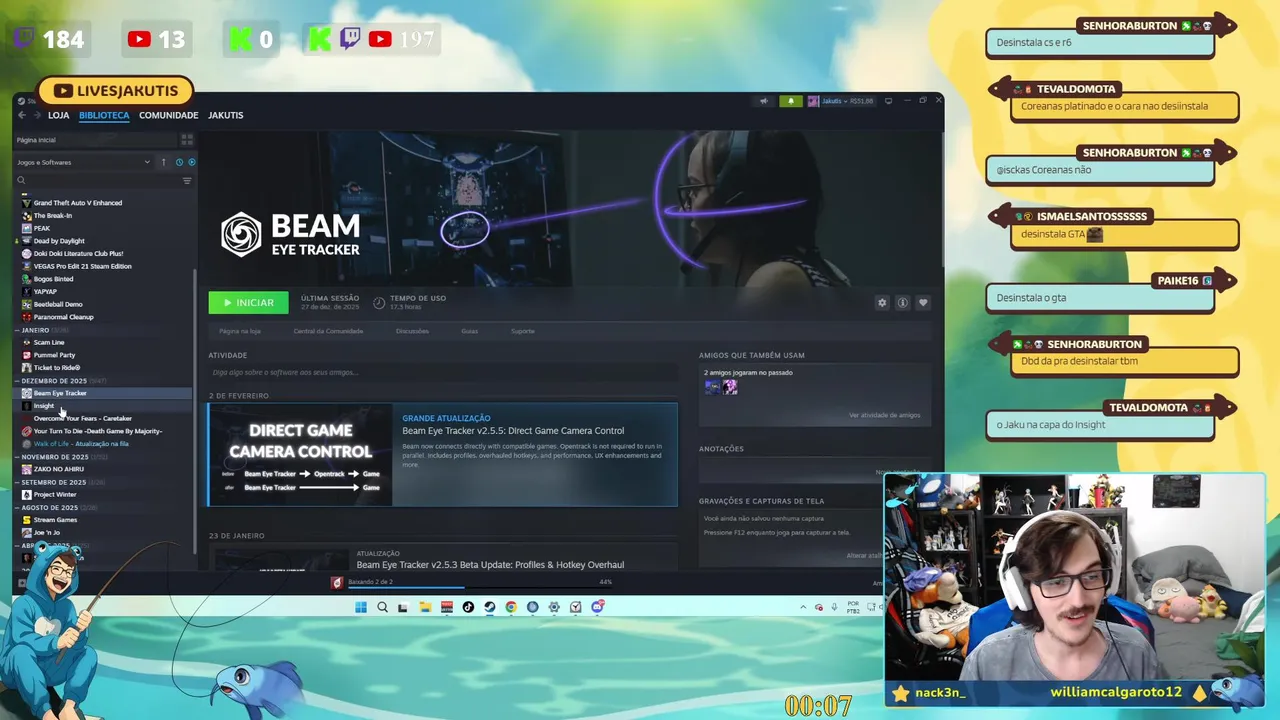Open advanced filter options icon in sidebar

[187, 181]
